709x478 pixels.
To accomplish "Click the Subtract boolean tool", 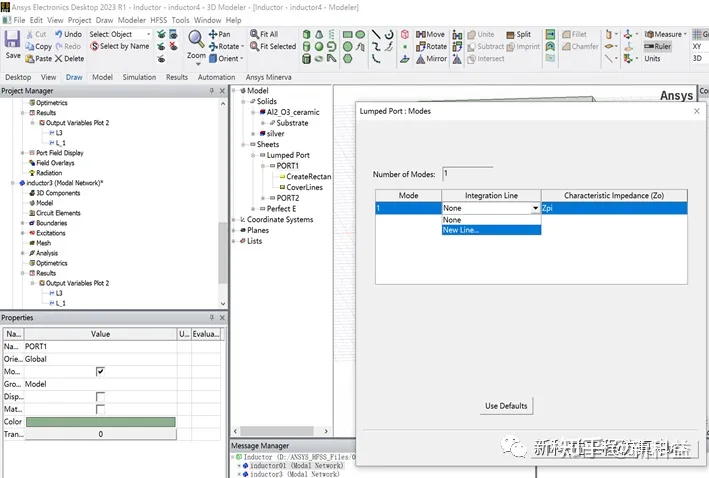I will (486, 47).
